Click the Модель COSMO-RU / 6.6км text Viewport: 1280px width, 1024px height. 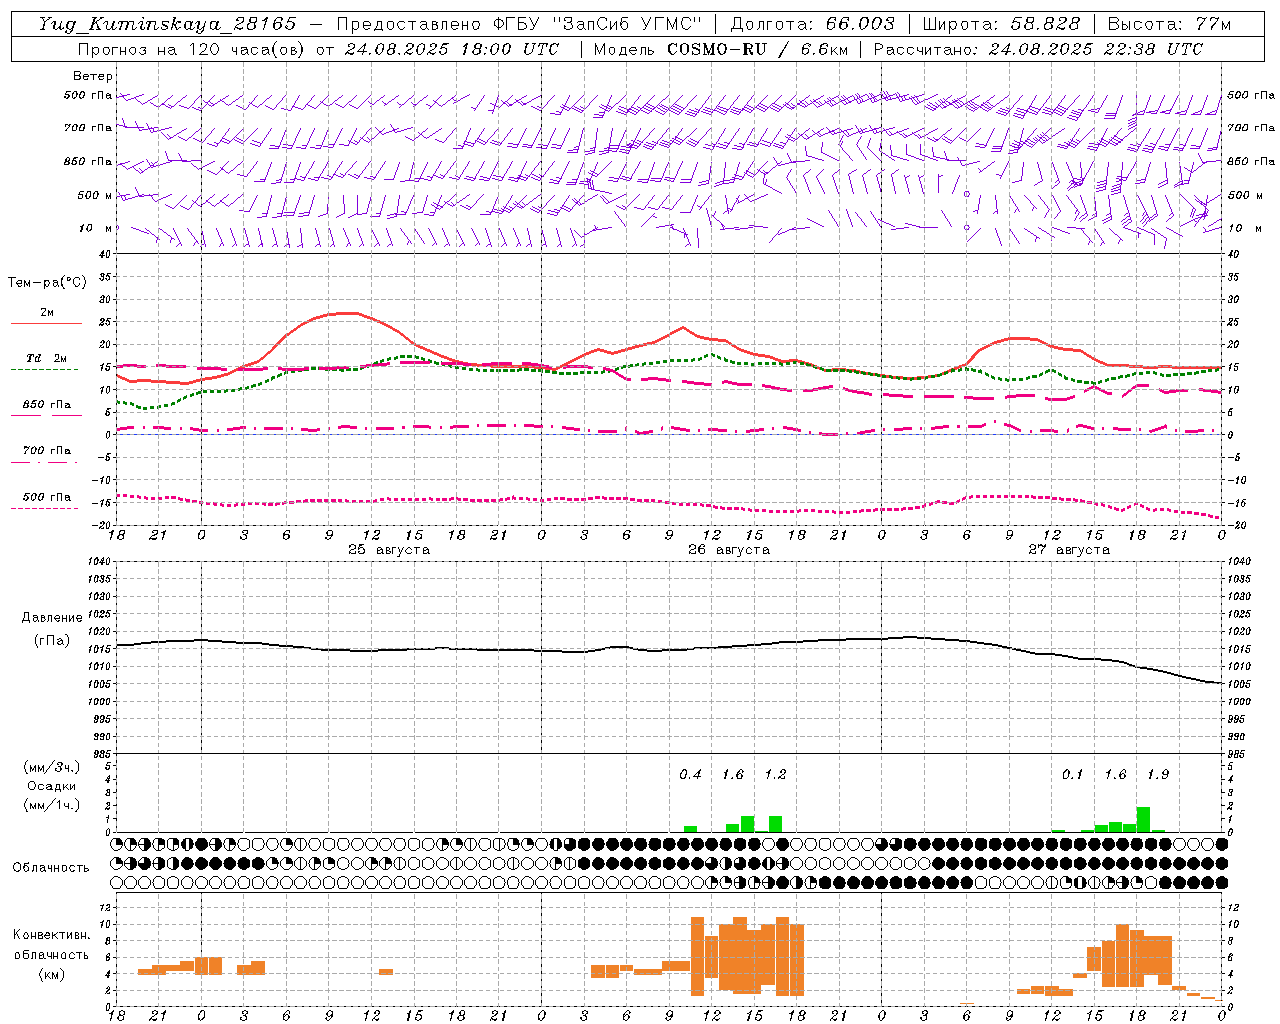pyautogui.click(x=721, y=49)
